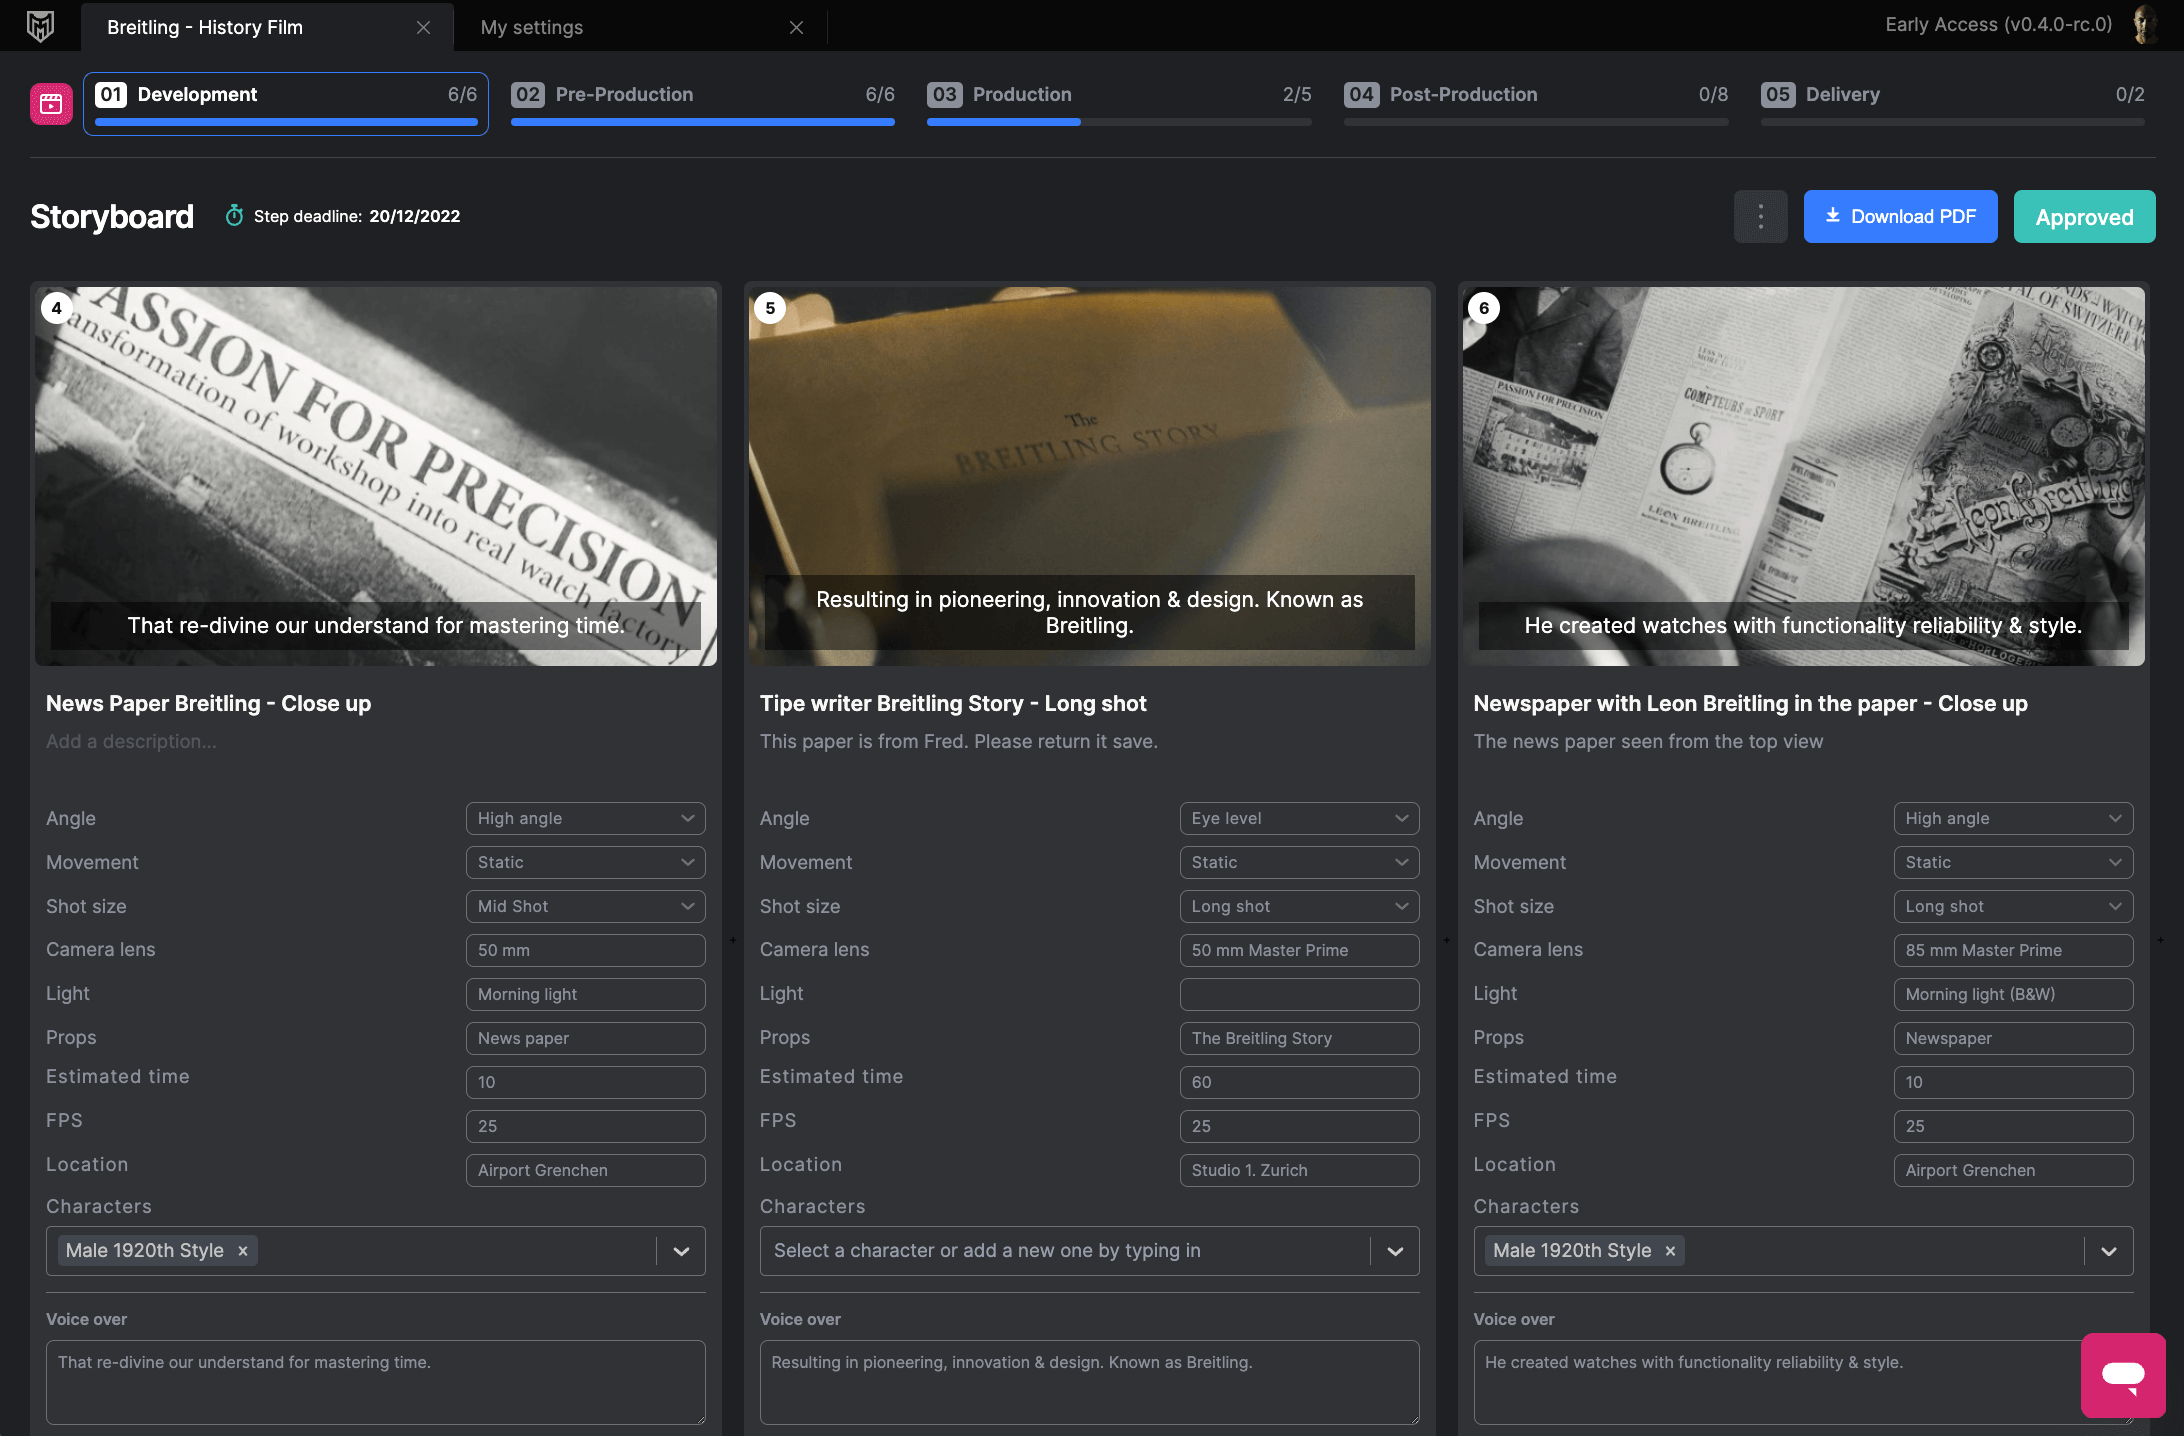
Task: Click the shot number 4 badge
Action: click(x=57, y=308)
